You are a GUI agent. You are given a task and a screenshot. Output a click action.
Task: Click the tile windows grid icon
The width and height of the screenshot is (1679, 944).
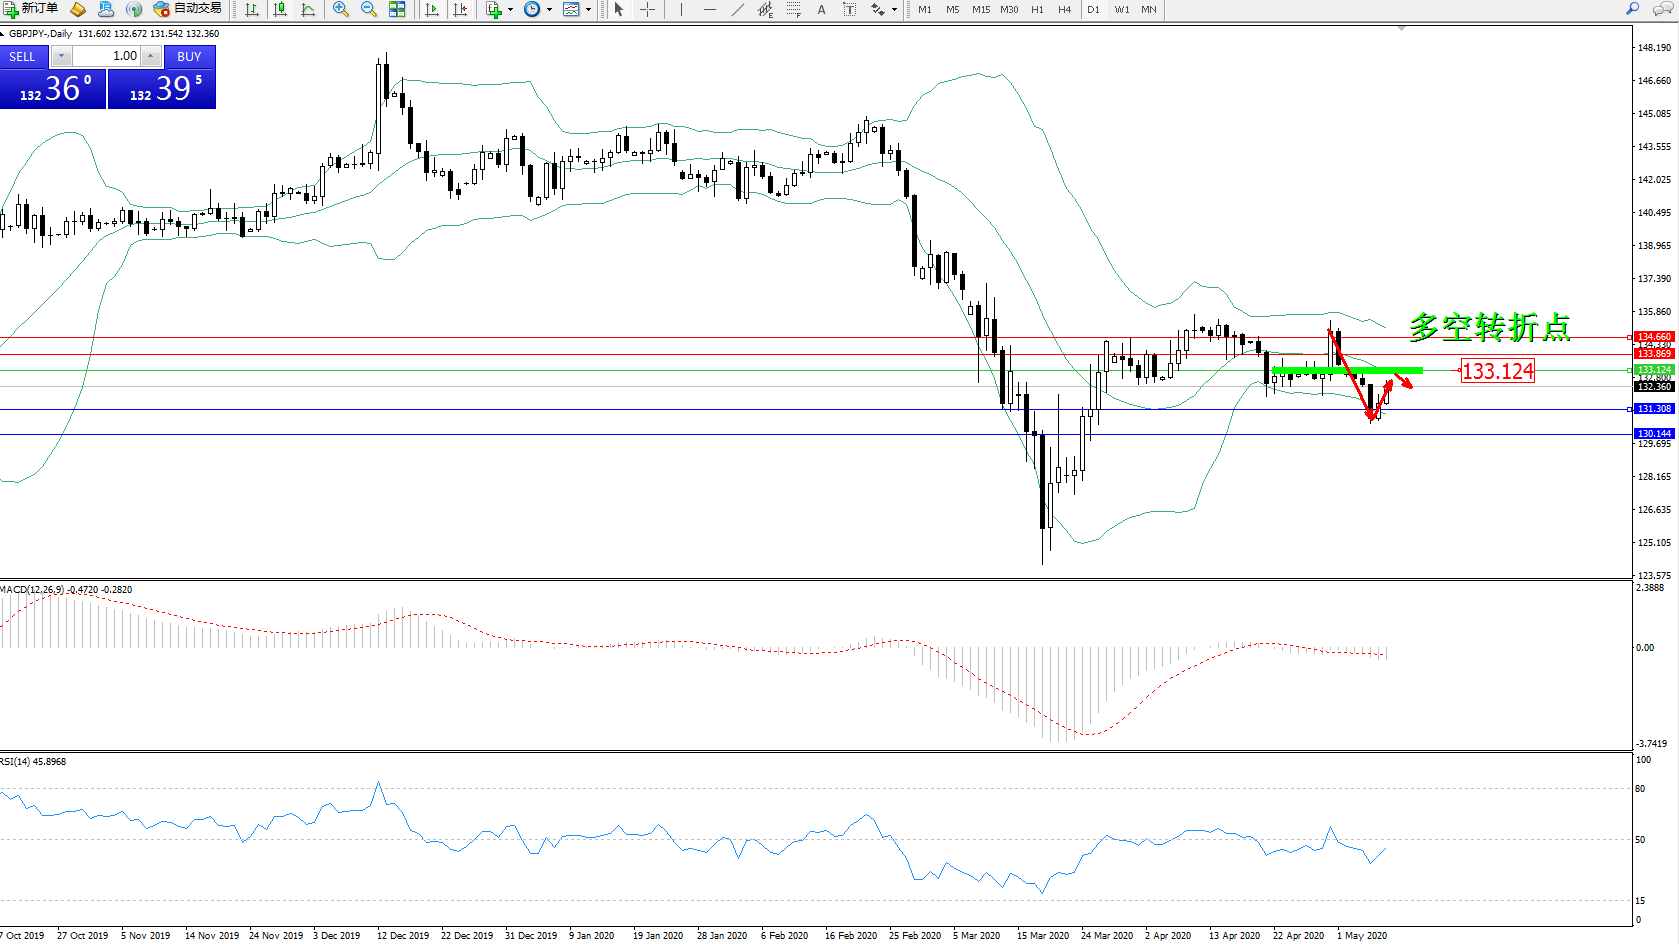(397, 9)
